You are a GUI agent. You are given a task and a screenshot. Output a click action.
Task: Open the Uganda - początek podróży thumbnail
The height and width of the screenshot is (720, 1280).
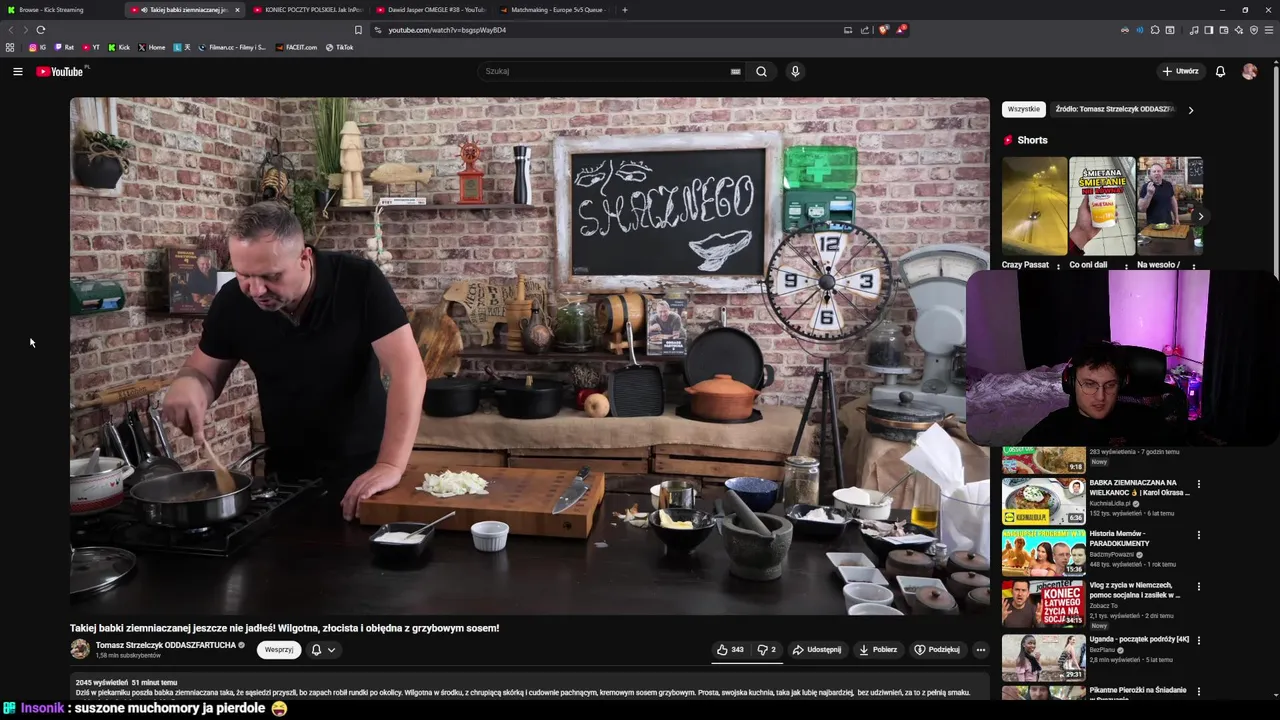pos(1043,657)
